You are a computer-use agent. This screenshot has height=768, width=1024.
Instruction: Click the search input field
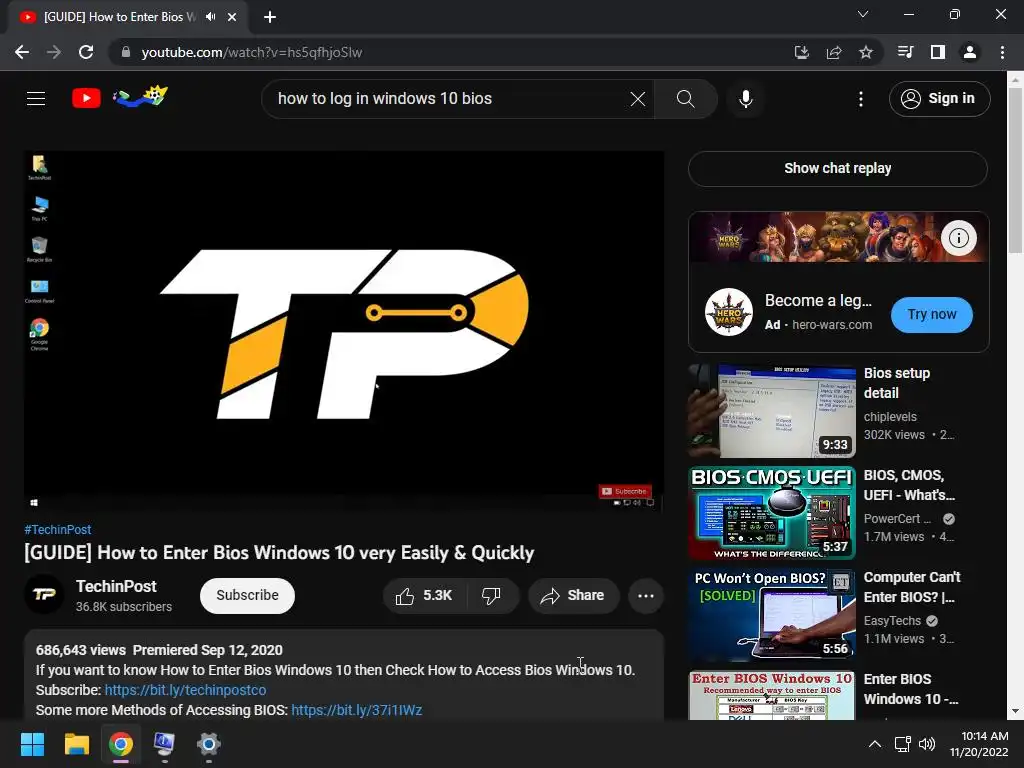(451, 99)
